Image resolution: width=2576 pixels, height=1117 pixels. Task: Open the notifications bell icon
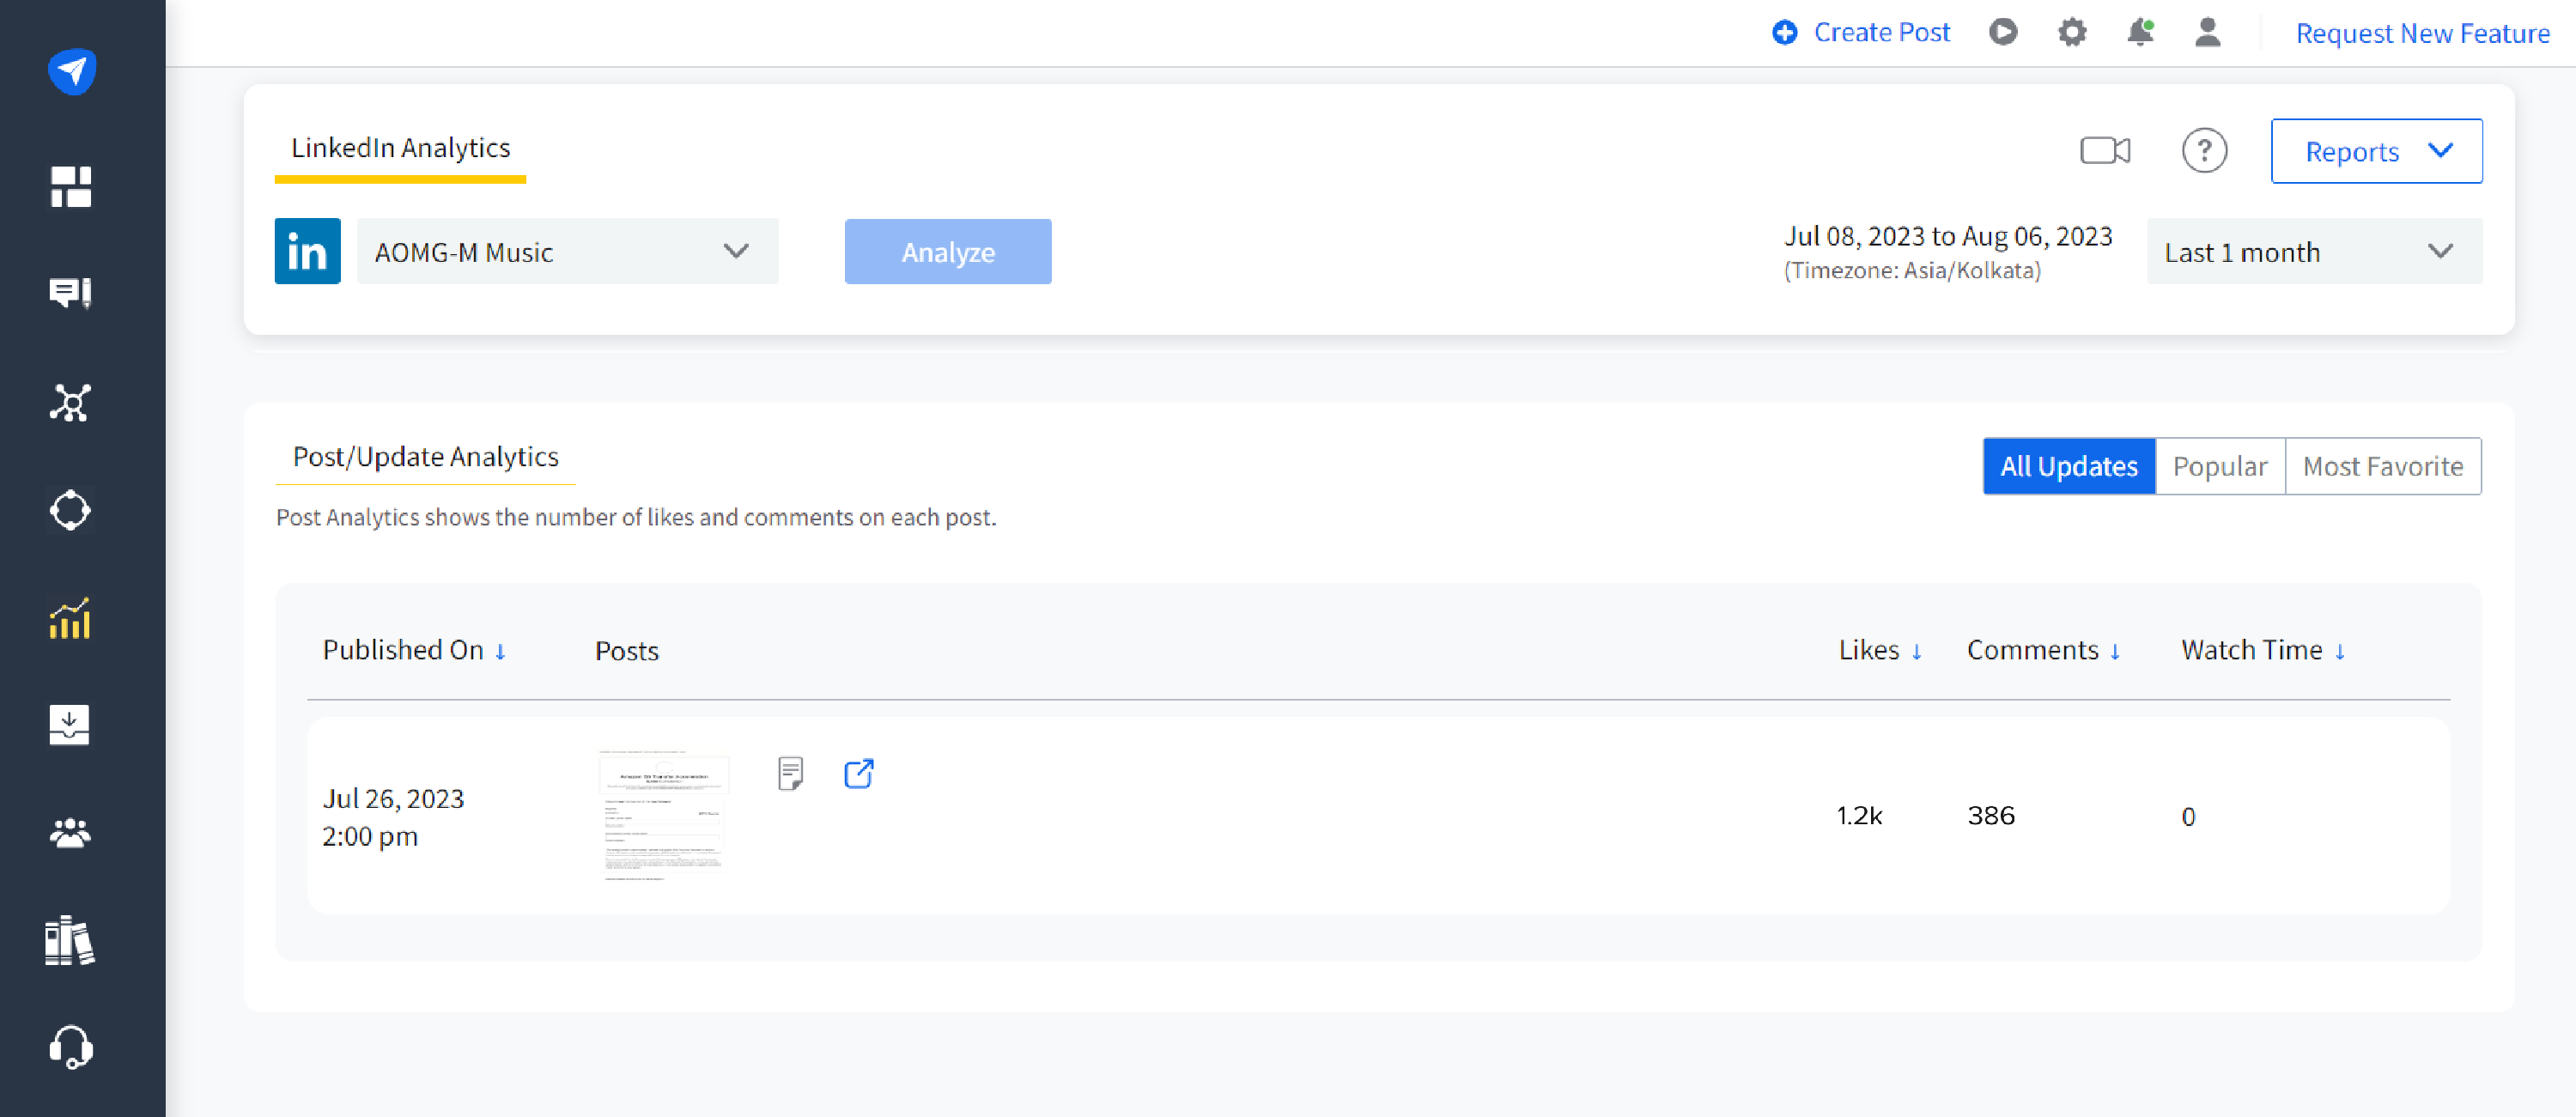(2139, 33)
